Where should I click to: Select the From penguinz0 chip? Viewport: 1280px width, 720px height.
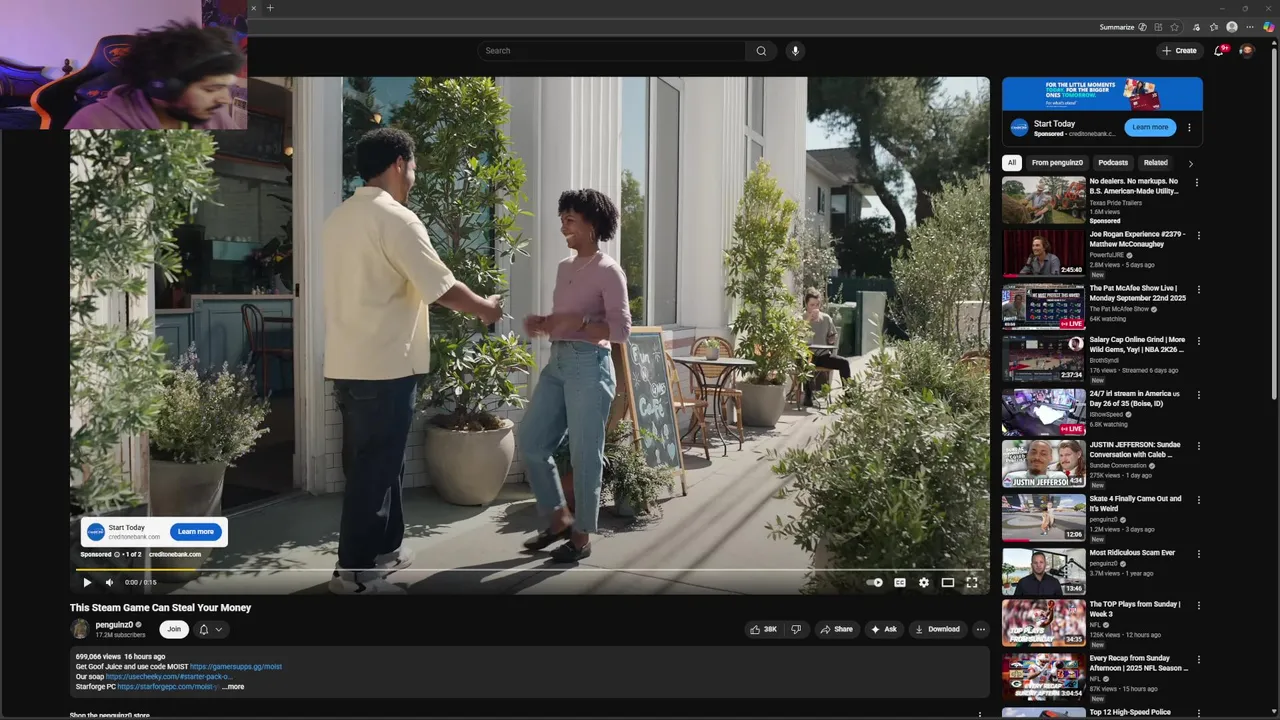(1057, 163)
